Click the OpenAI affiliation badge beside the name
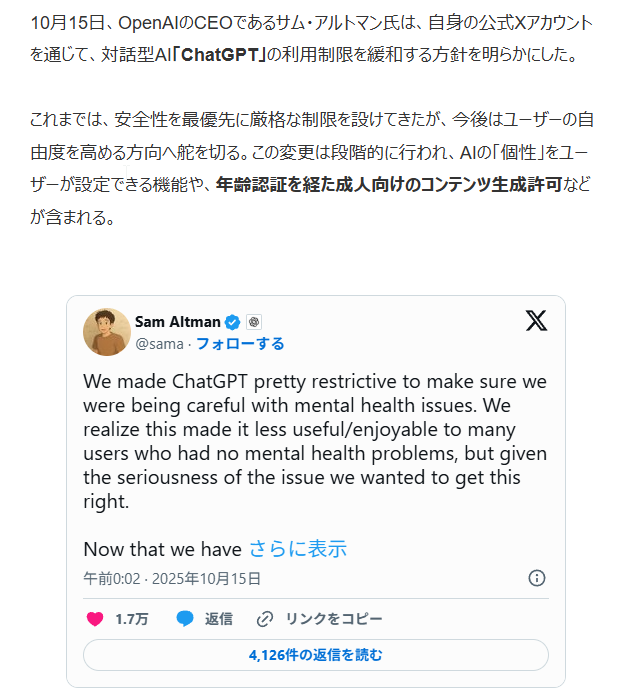Image resolution: width=619 pixels, height=694 pixels. click(254, 322)
